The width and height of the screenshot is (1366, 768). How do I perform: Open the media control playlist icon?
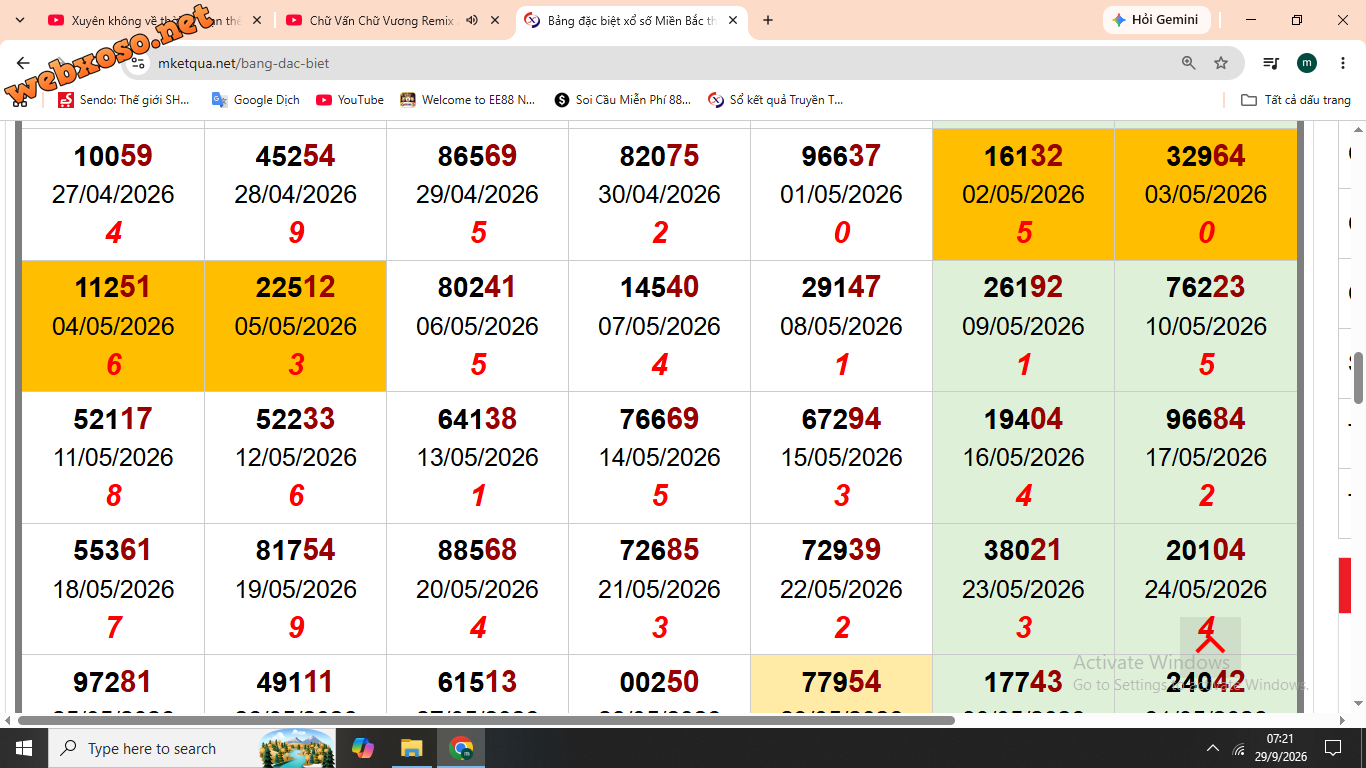[1271, 63]
